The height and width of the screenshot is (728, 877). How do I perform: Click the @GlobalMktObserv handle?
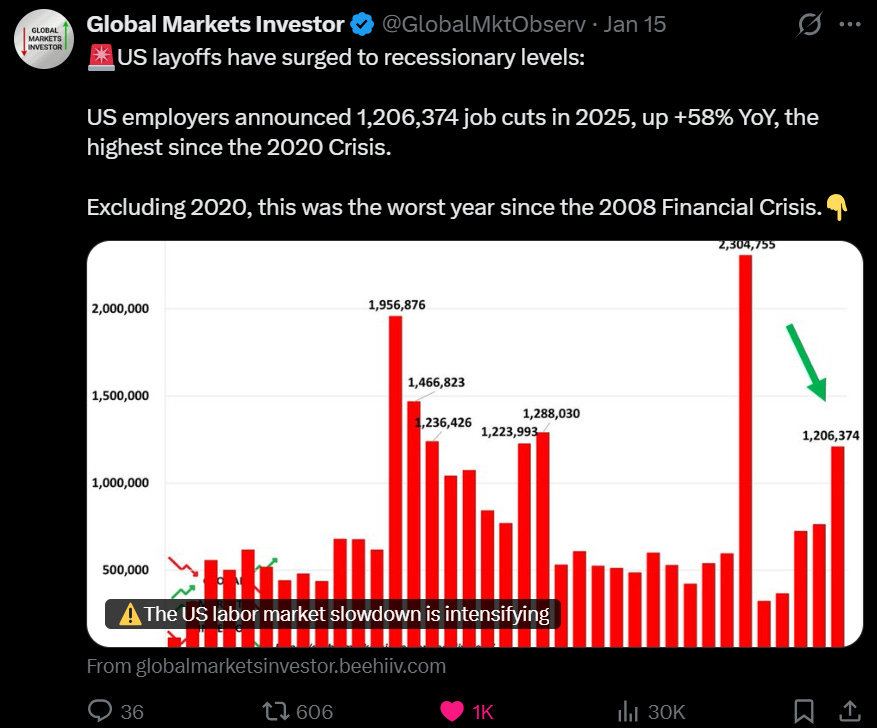point(484,25)
